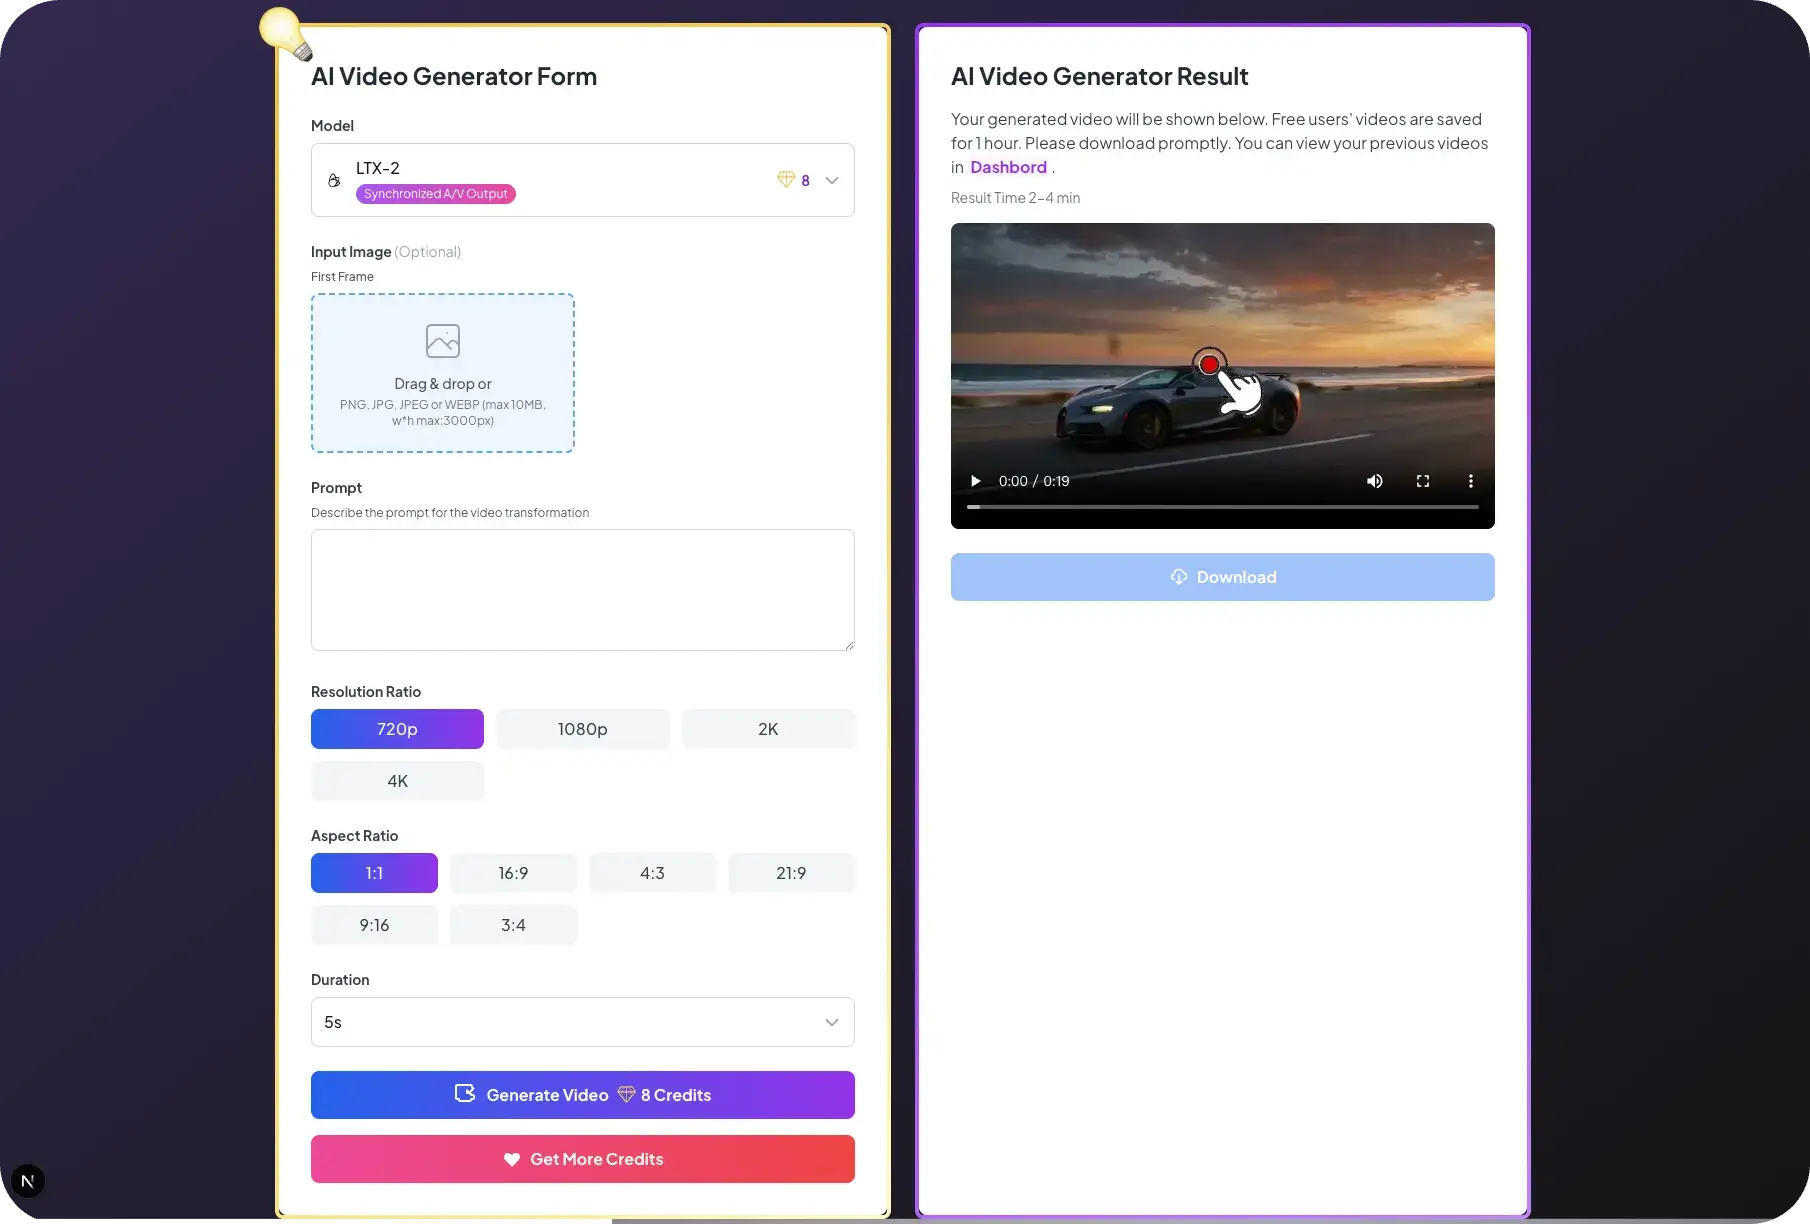Viewport: 1810px width, 1224px height.
Task: Click the gem credit icon beside LTX-2
Action: 785,180
